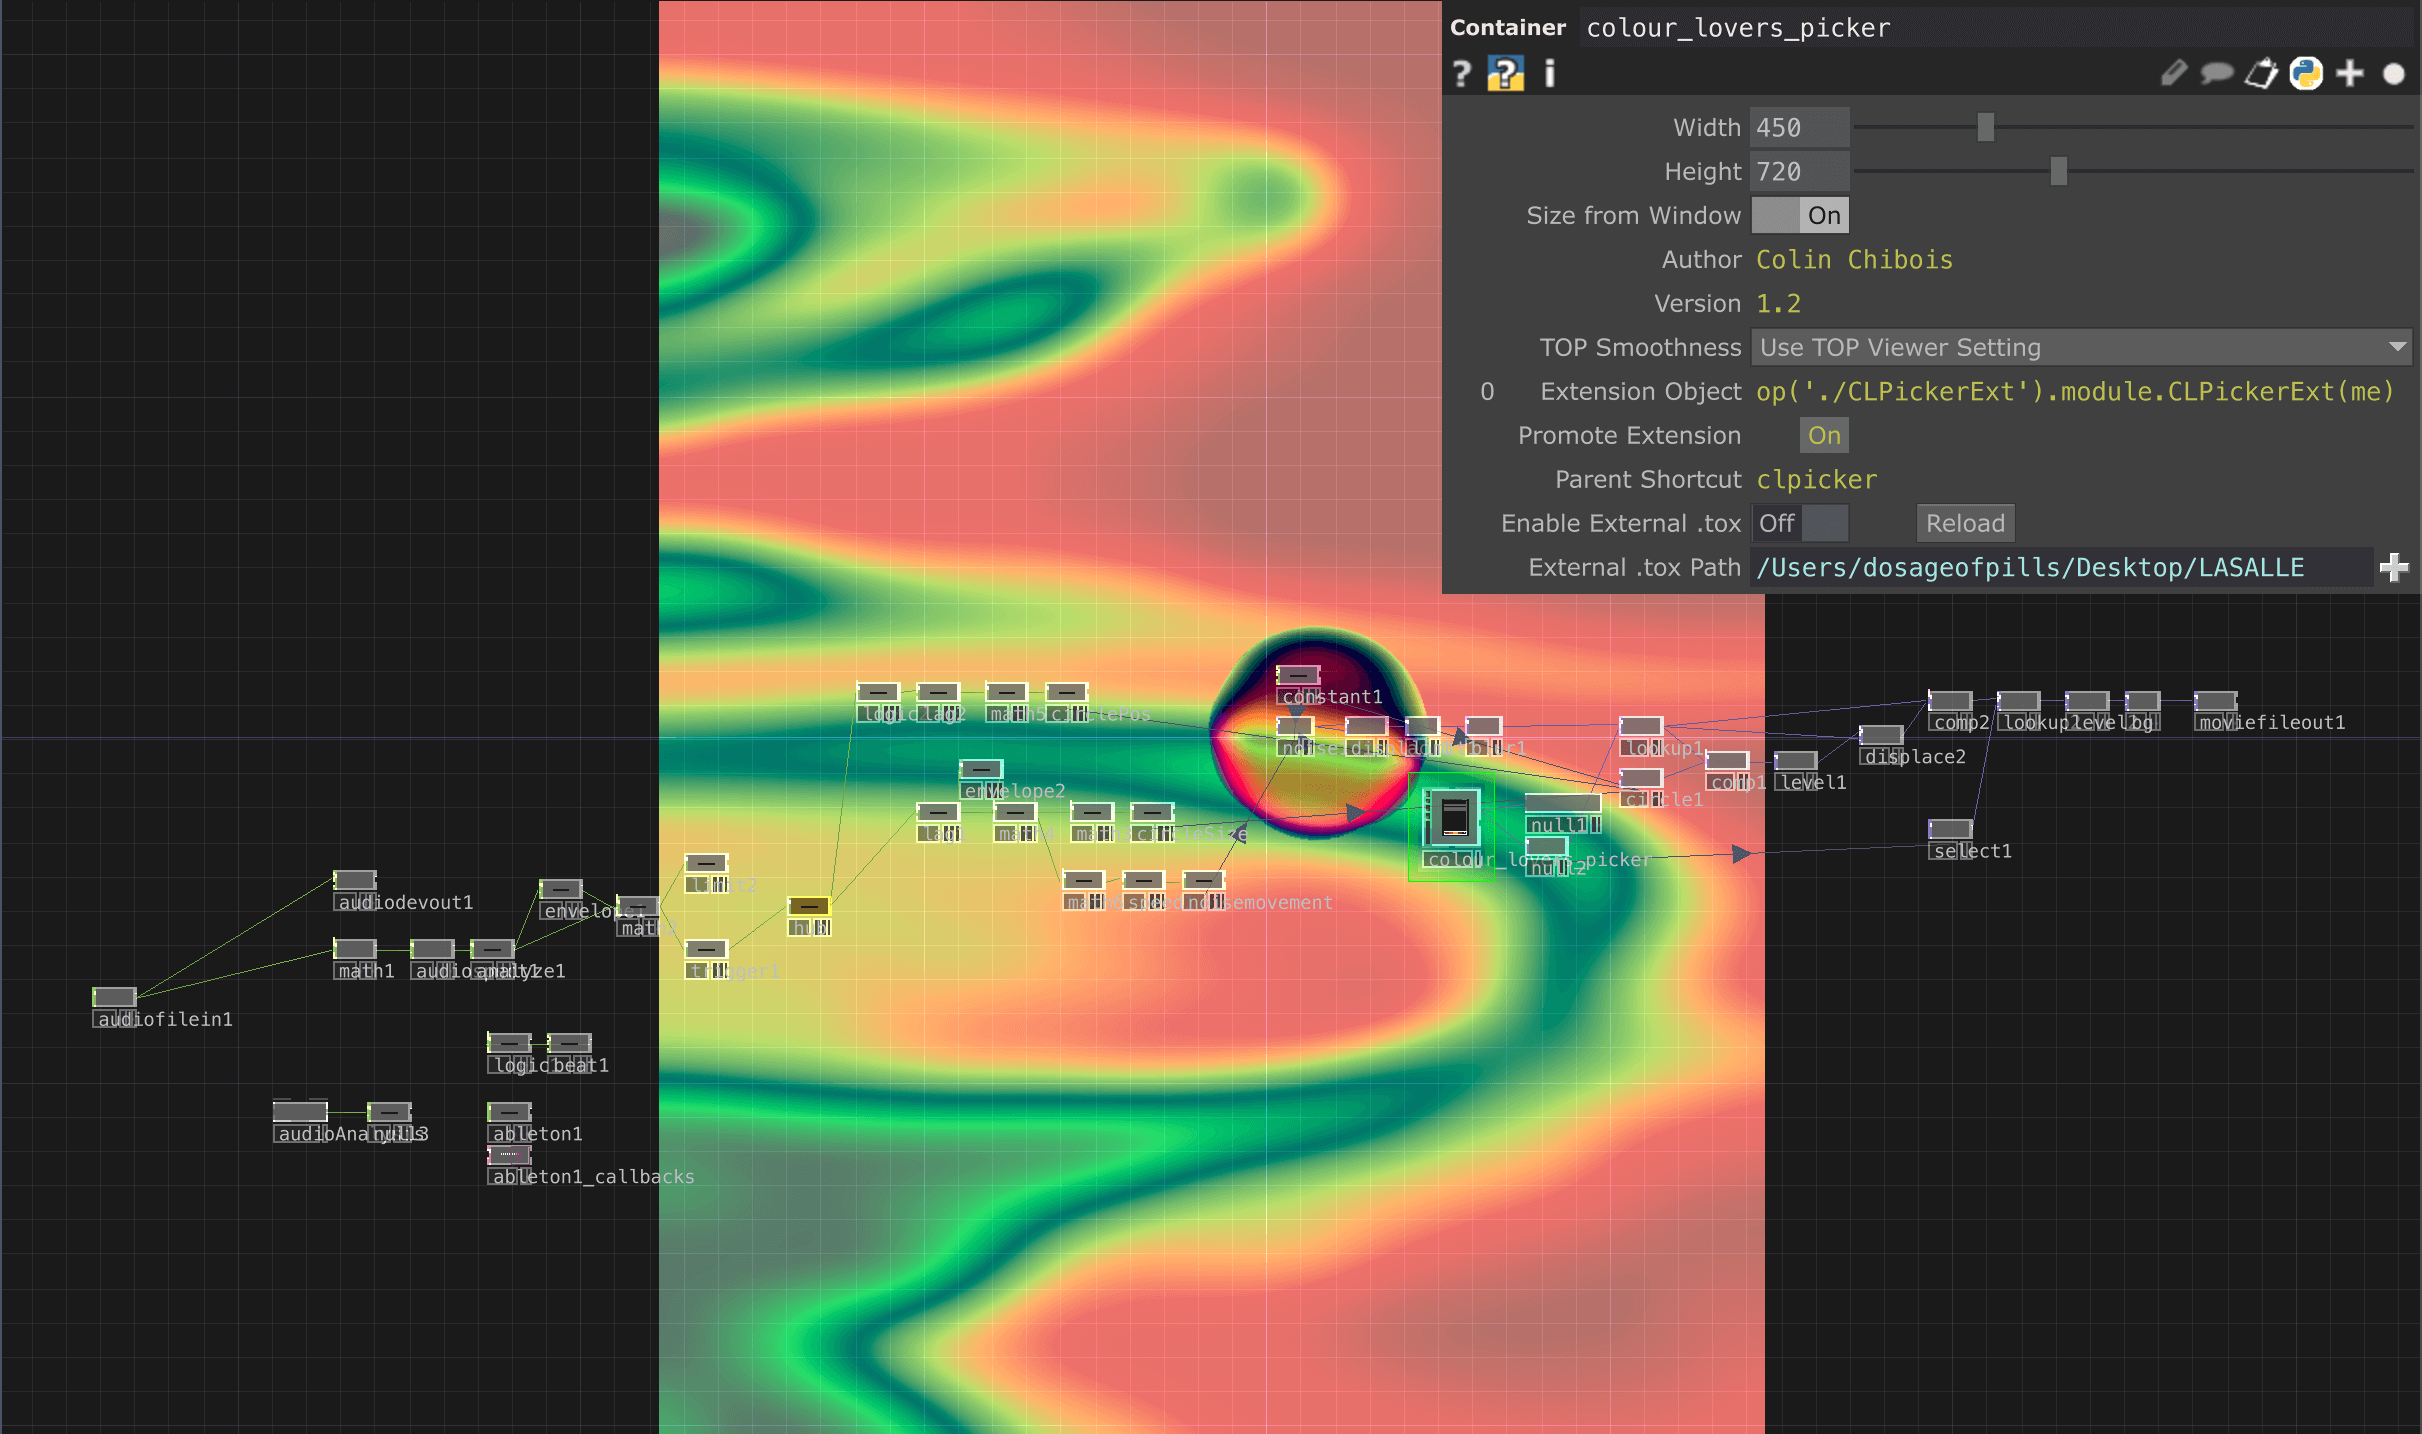Click the pencil edit icon in parameter header

tap(2173, 74)
